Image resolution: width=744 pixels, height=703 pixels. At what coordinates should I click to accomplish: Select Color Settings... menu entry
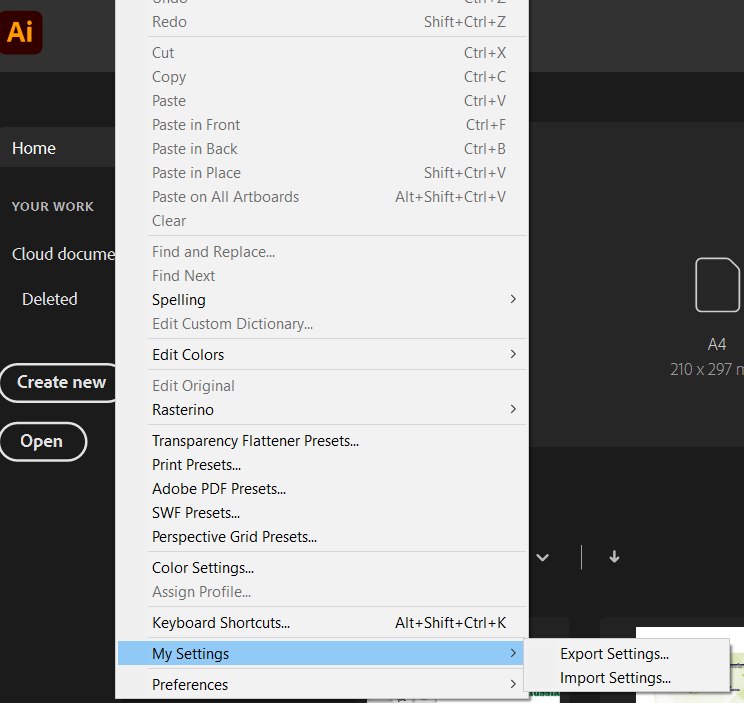click(321, 567)
